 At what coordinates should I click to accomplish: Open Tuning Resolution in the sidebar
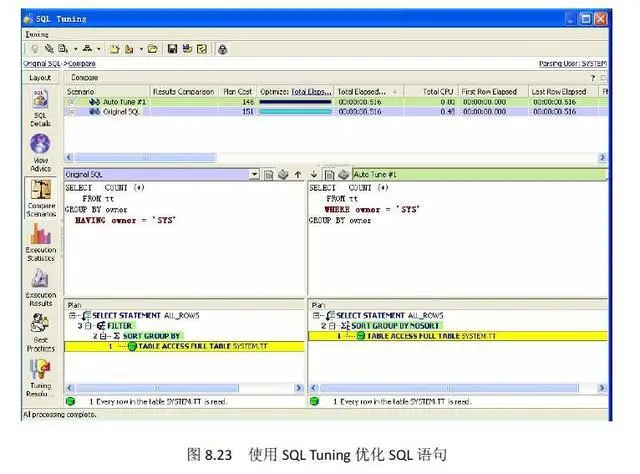coord(40,378)
